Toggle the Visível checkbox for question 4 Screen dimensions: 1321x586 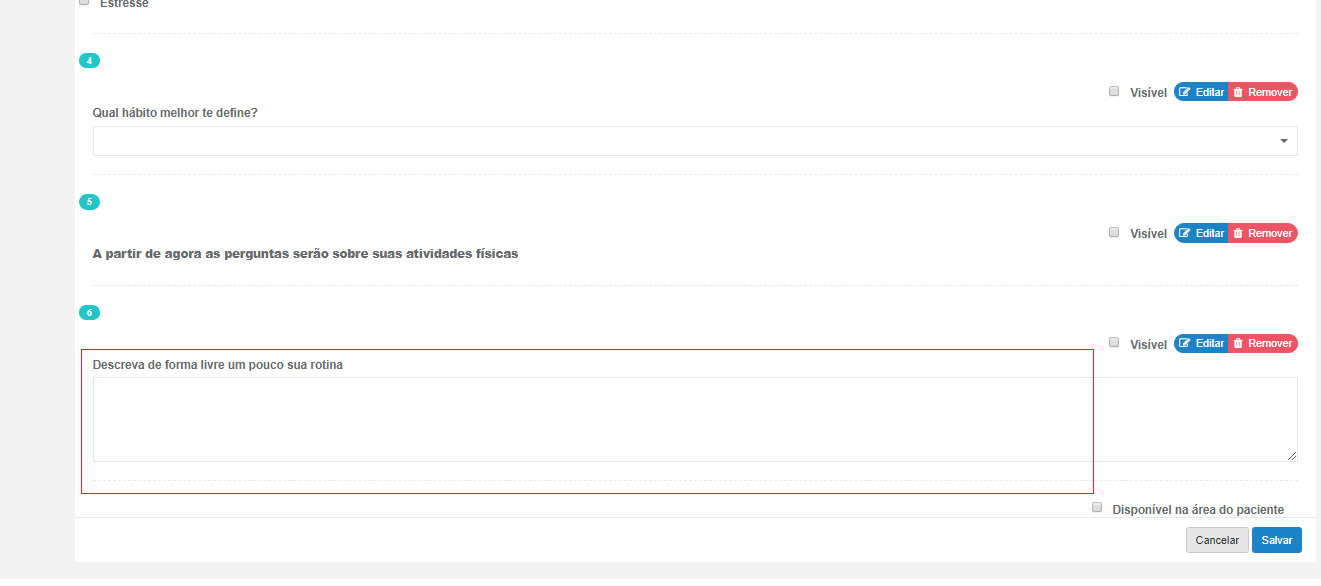[1114, 91]
